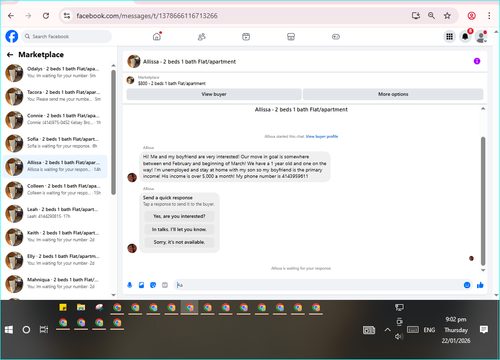The image size is (500, 360).
Task: Open Chrome's three-dot menu
Action: click(x=489, y=16)
